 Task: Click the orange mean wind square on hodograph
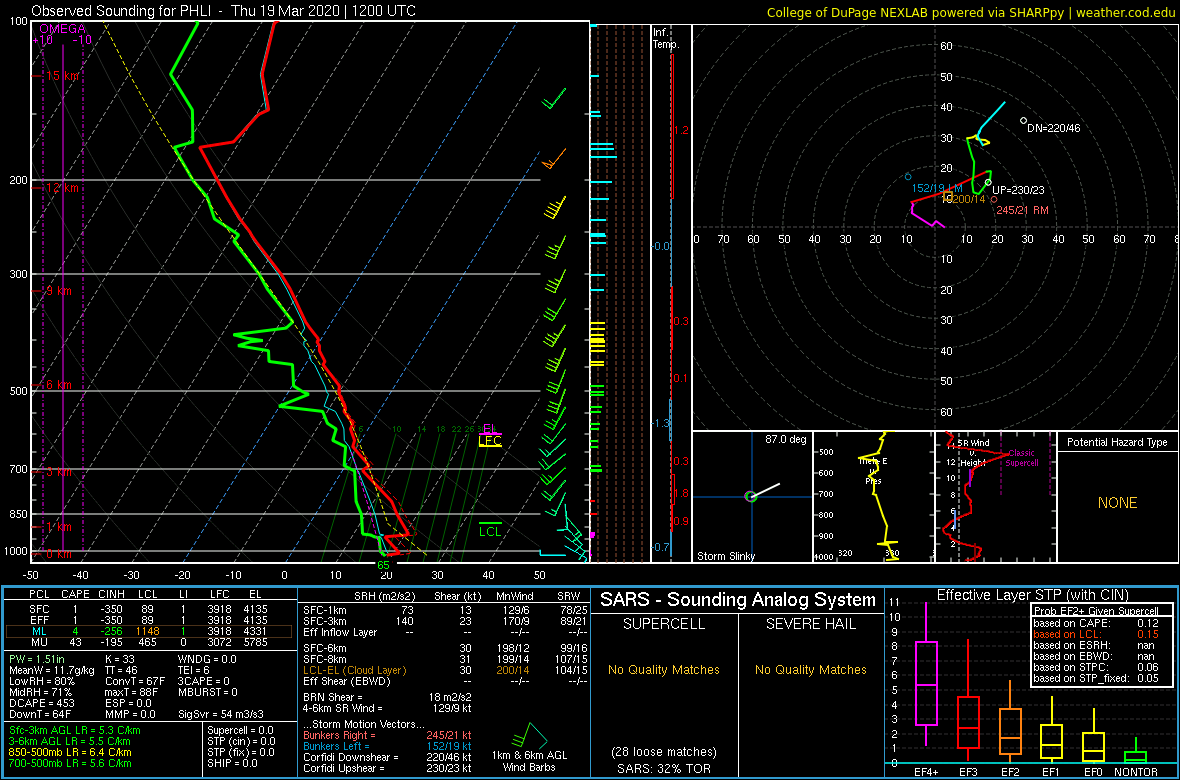[947, 195]
